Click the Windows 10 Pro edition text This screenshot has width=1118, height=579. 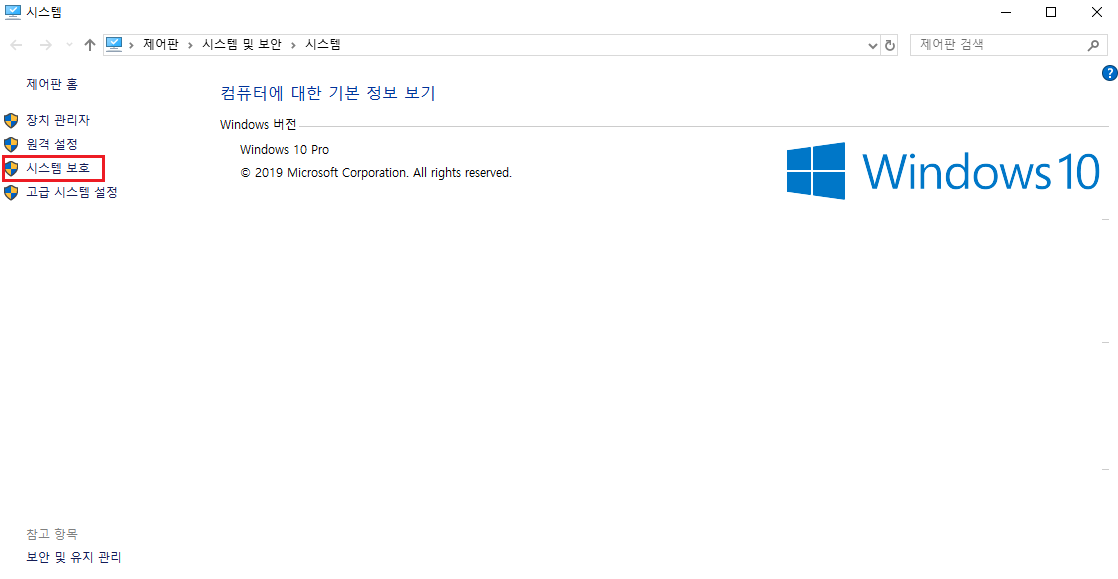coord(284,149)
